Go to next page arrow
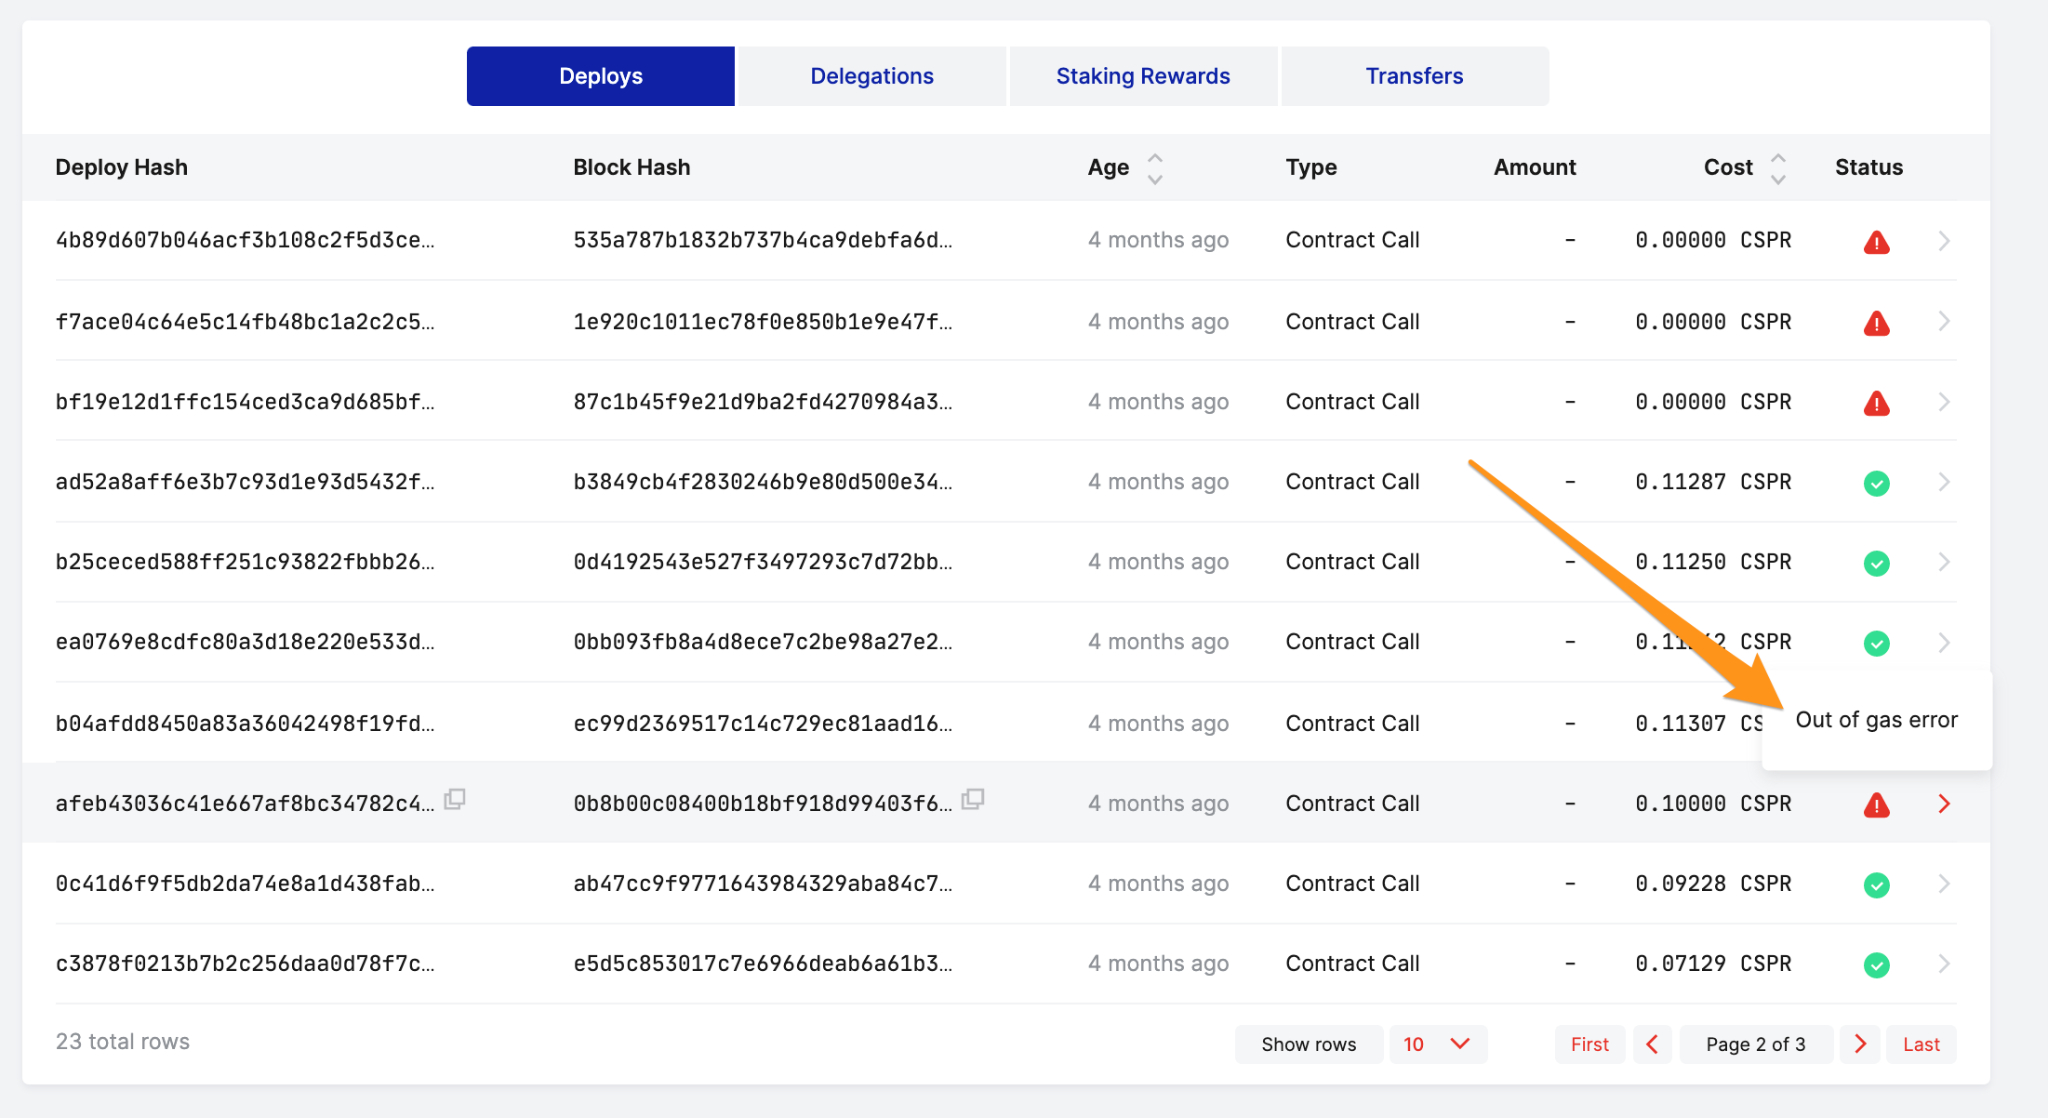This screenshot has height=1118, width=2048. coord(1860,1044)
